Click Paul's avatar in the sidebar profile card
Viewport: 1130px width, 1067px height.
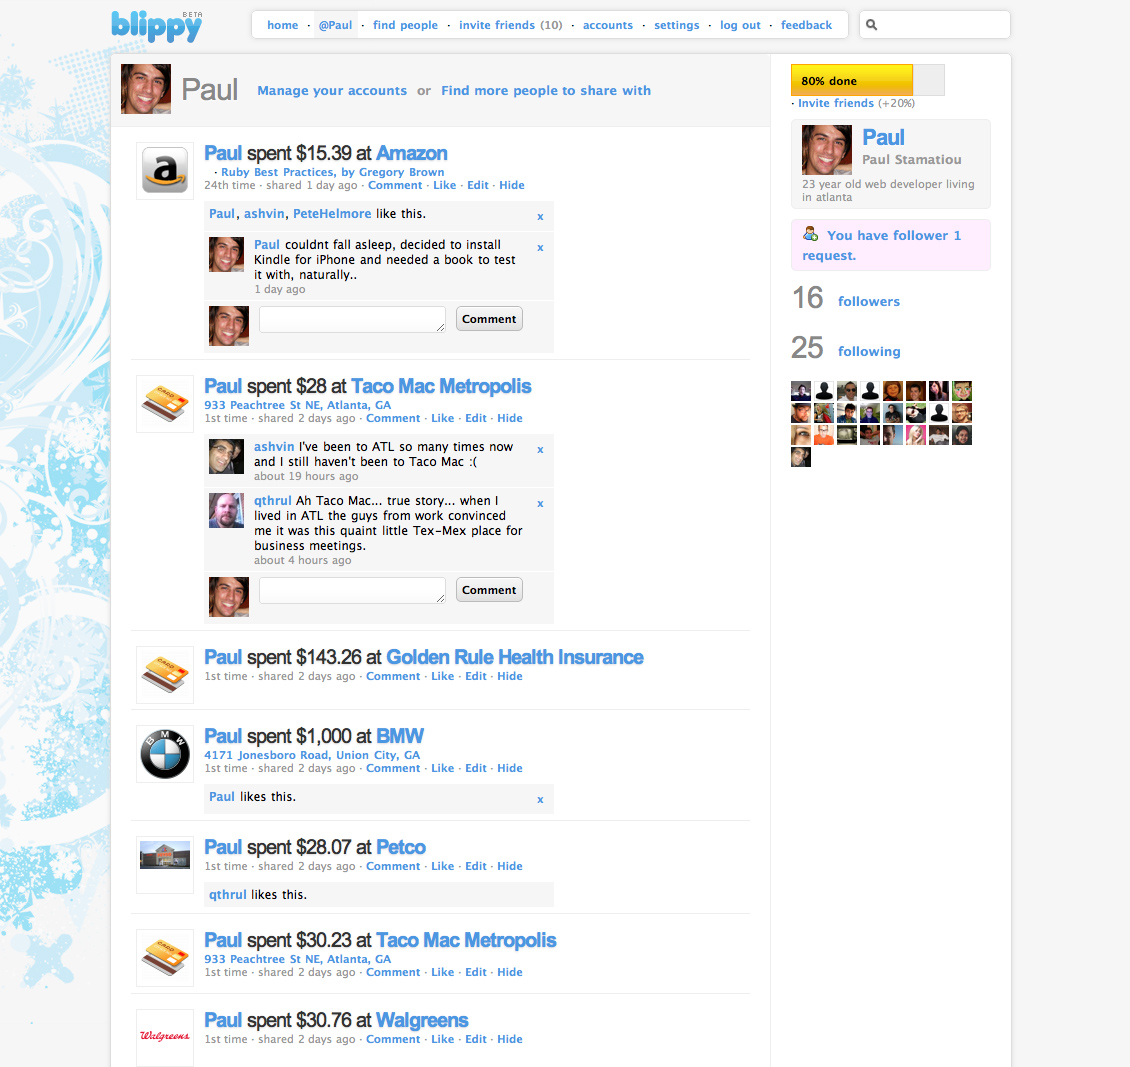click(827, 150)
